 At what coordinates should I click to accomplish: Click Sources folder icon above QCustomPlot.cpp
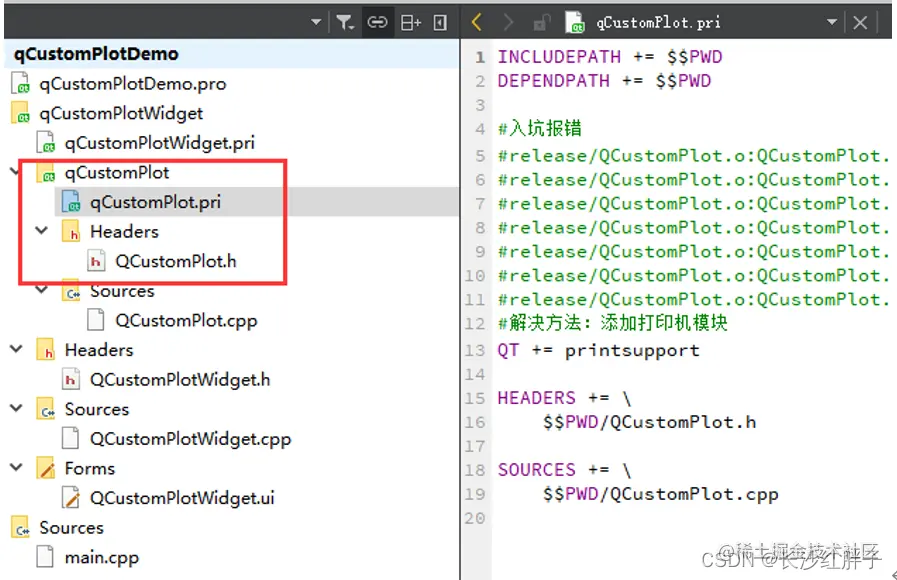click(70, 291)
